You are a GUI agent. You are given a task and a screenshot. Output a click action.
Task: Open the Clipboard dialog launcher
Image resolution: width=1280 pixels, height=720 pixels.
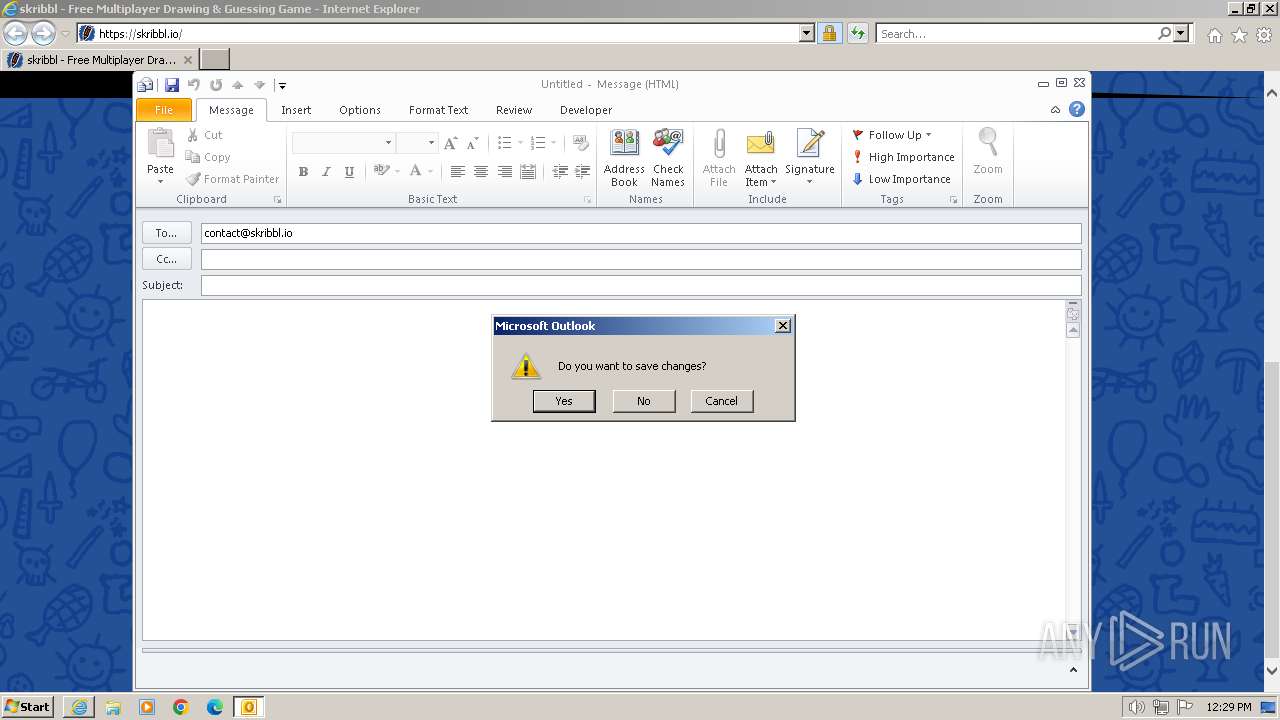278,200
